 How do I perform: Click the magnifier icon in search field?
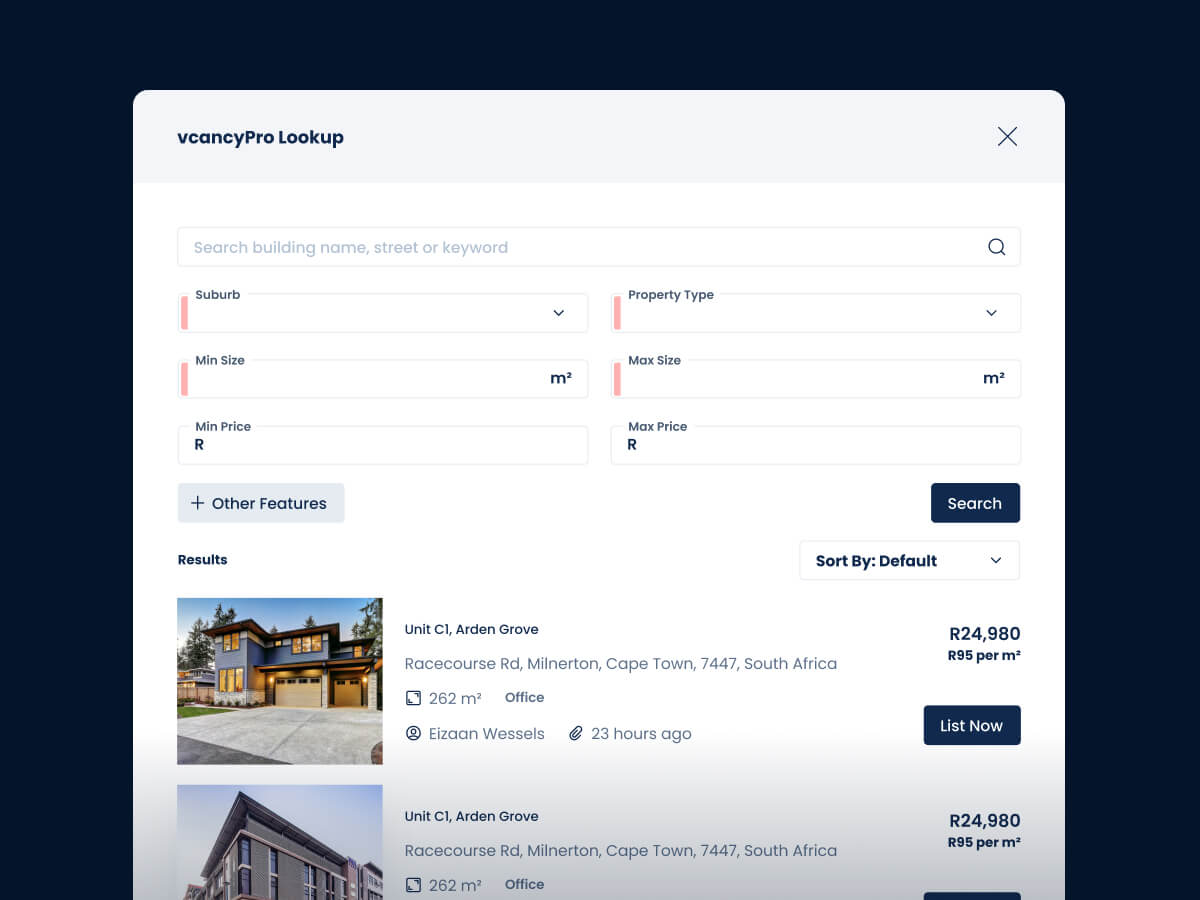tap(996, 247)
